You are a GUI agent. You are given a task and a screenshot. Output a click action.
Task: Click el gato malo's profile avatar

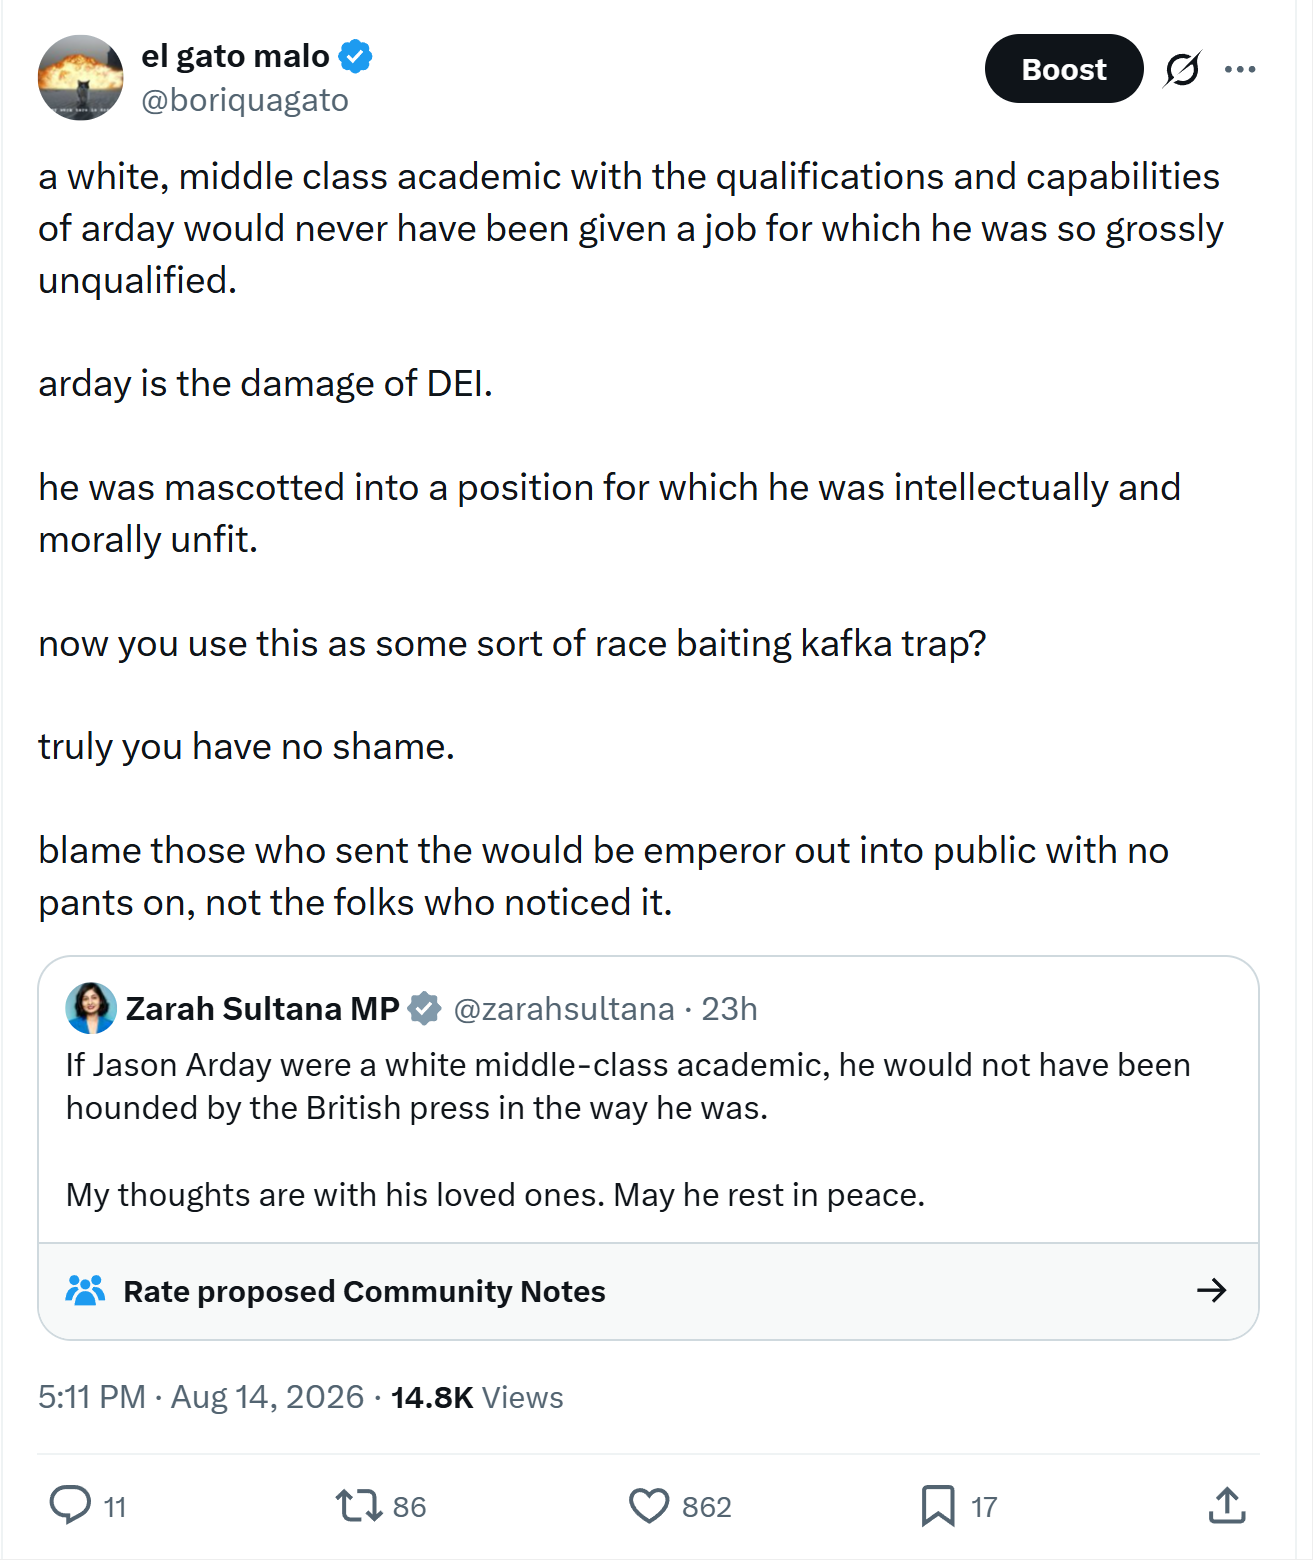[81, 77]
